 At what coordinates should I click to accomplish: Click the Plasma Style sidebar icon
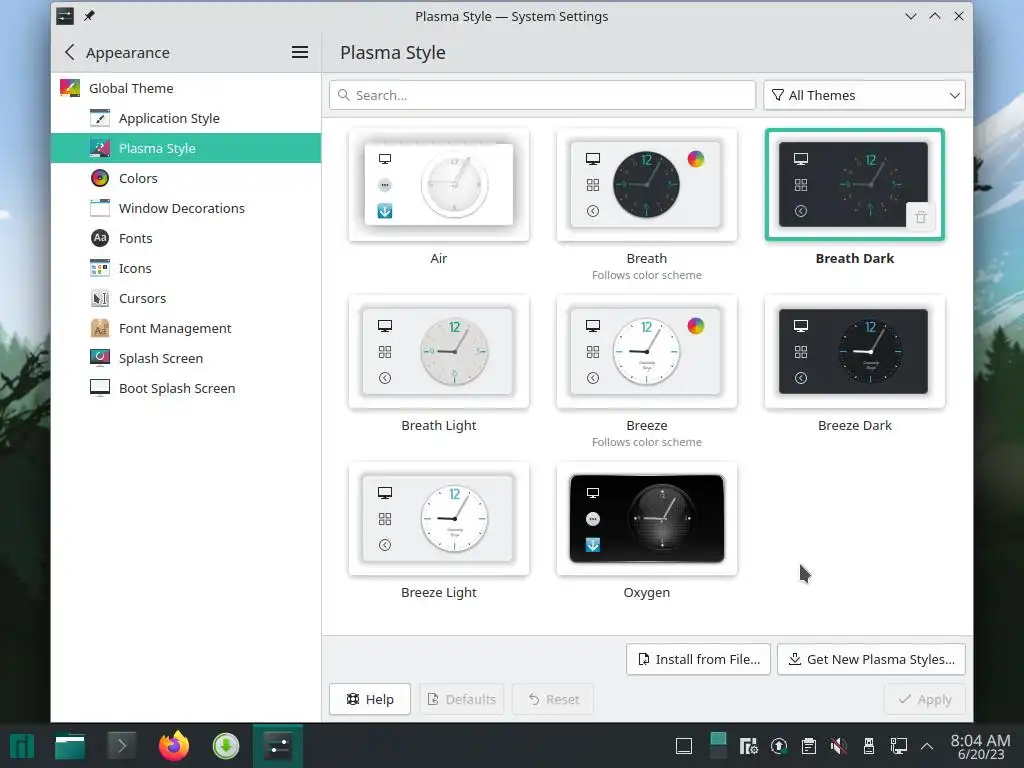pos(100,148)
